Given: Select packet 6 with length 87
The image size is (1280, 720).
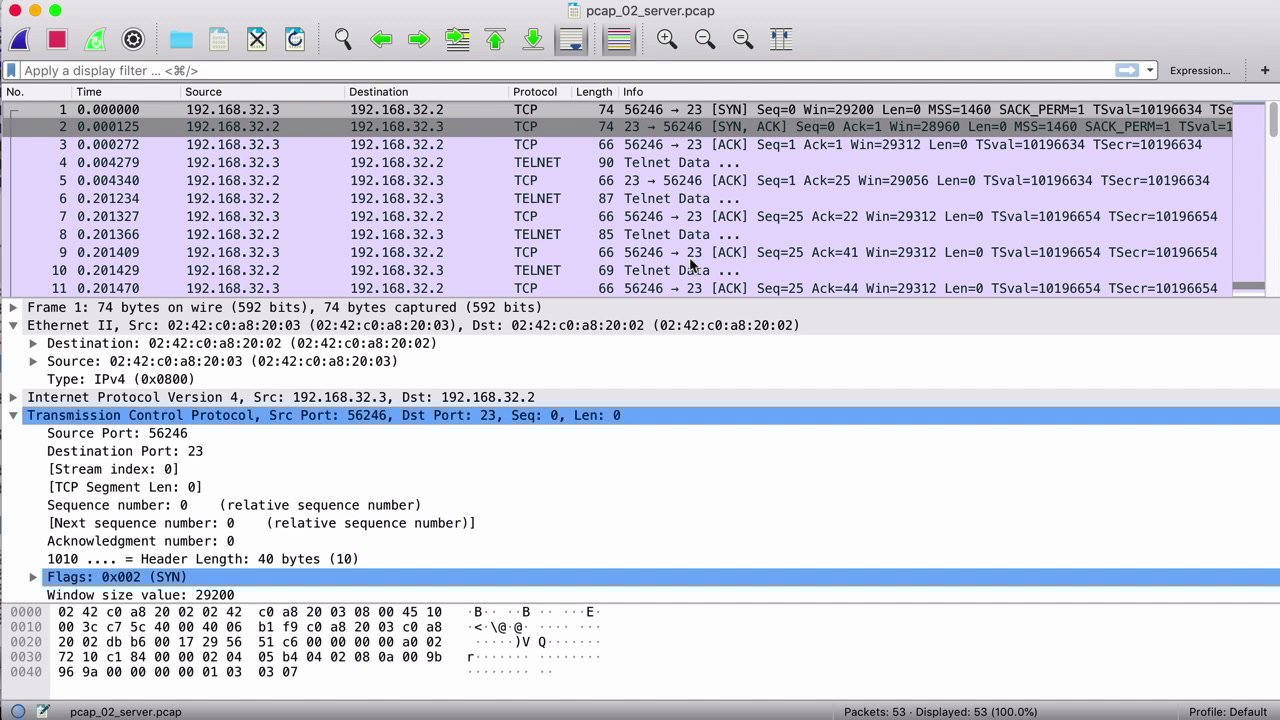Looking at the screenshot, I should 618,199.
